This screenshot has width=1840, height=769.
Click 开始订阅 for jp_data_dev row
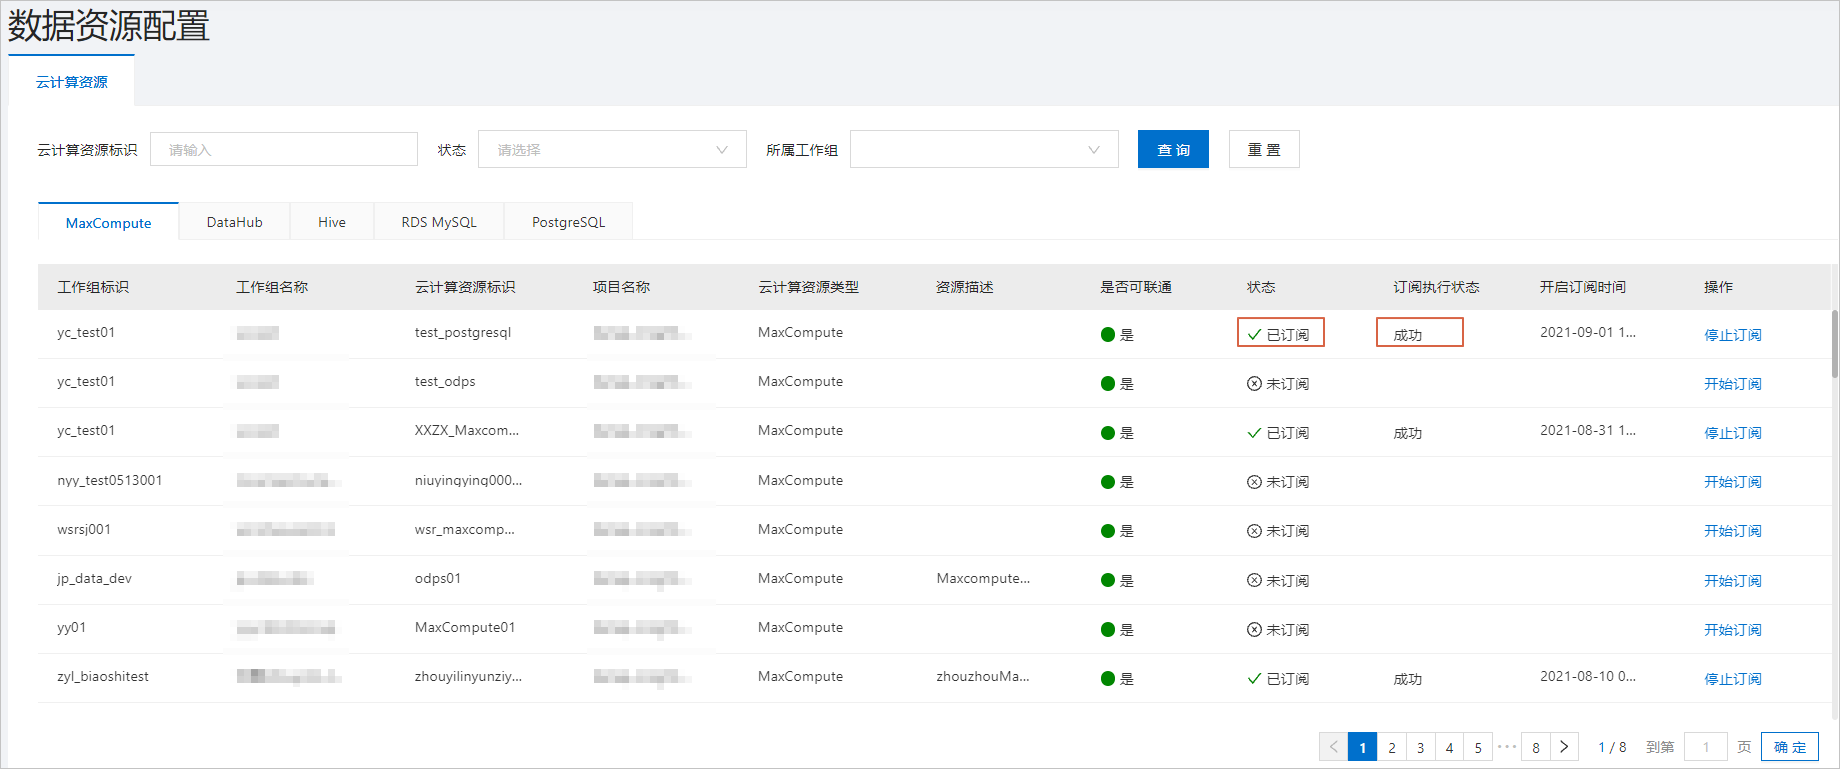[x=1733, y=581]
